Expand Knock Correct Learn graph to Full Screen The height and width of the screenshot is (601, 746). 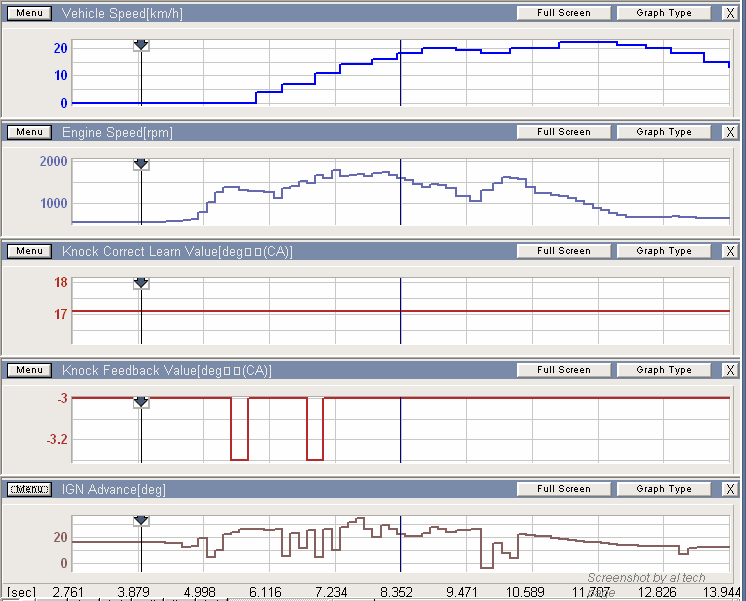click(x=563, y=251)
